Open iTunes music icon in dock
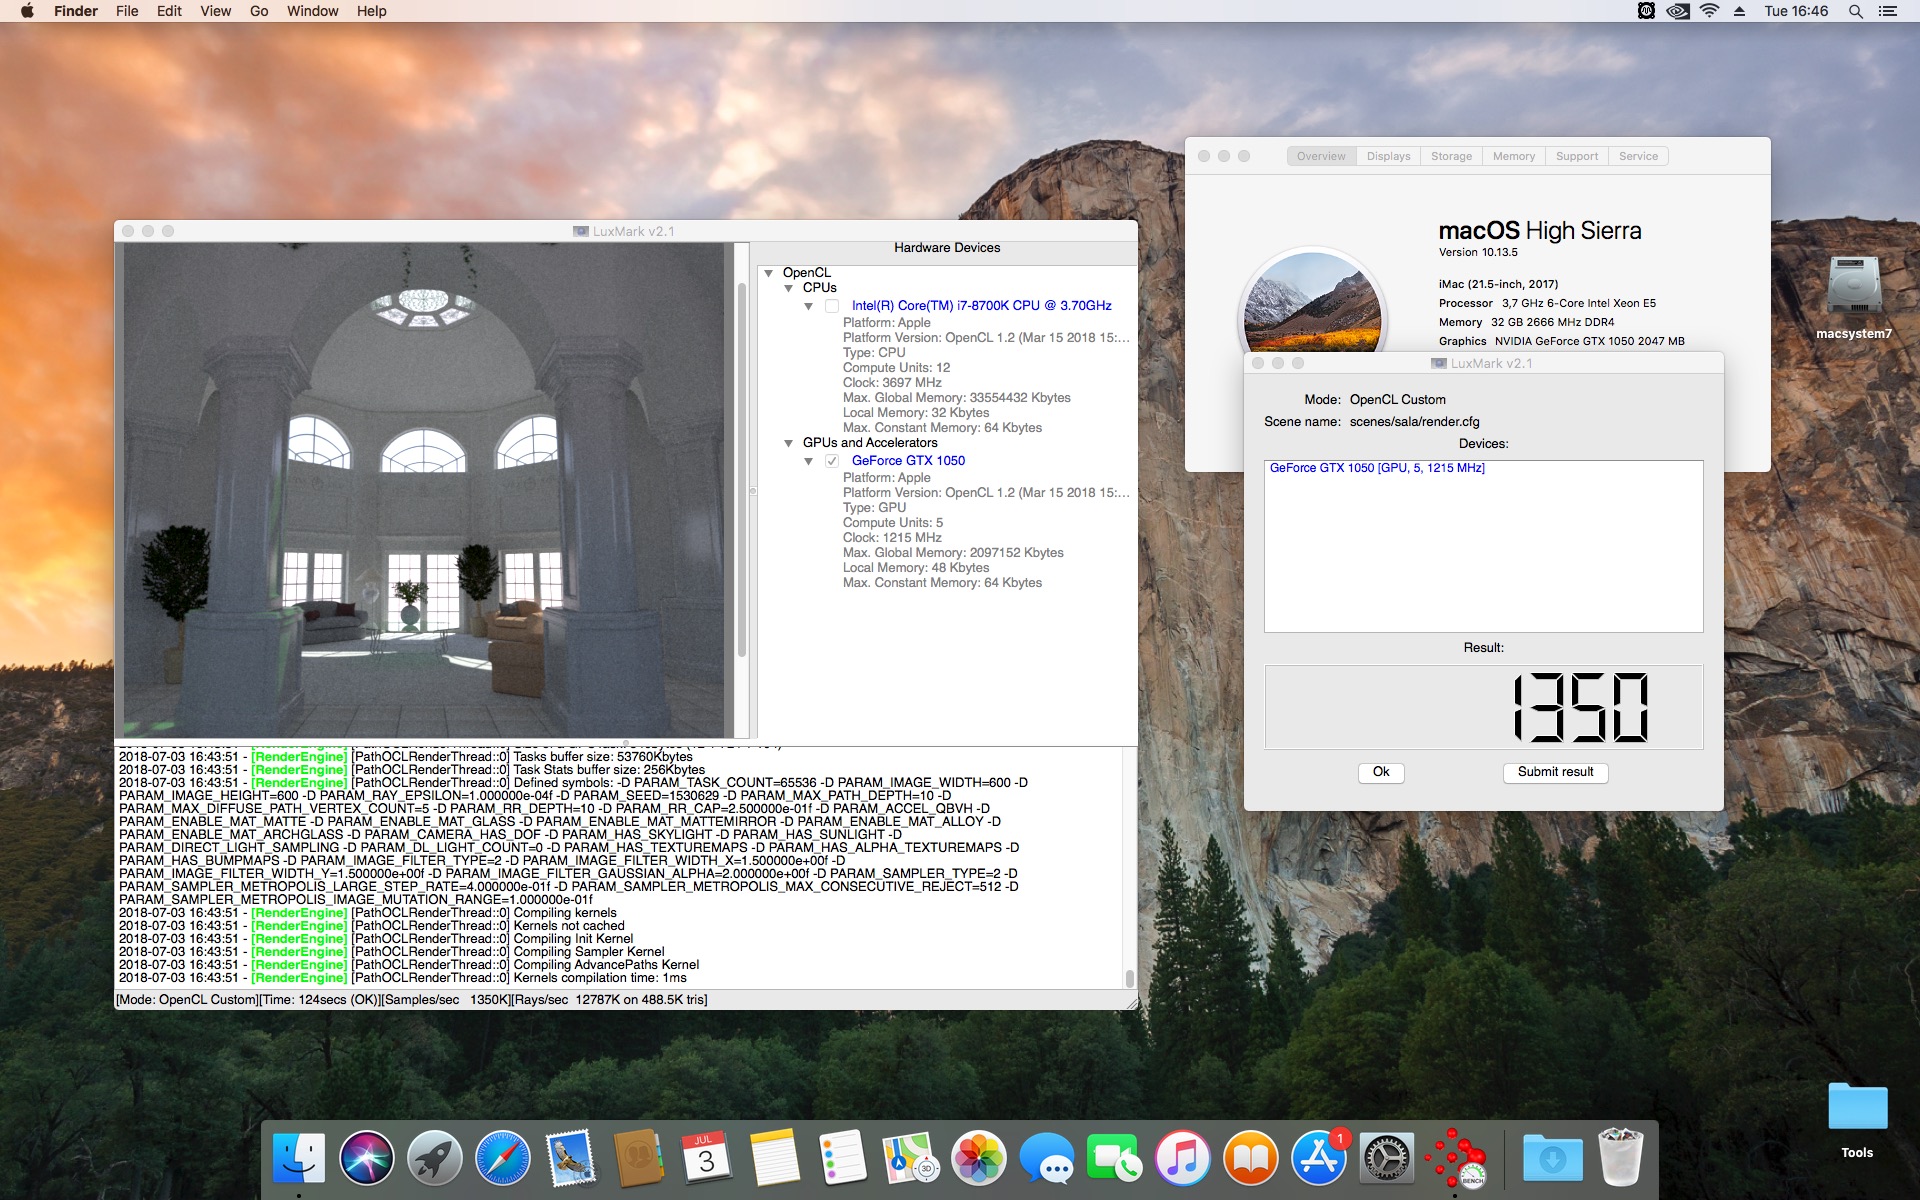The width and height of the screenshot is (1920, 1200). pos(1182,1159)
